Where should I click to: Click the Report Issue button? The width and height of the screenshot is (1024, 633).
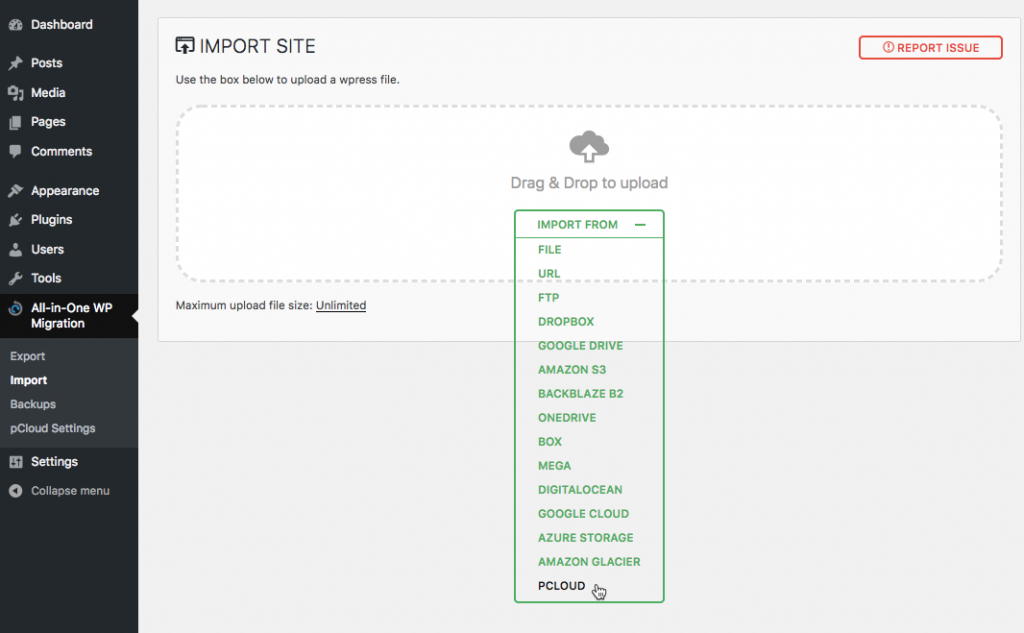point(930,48)
